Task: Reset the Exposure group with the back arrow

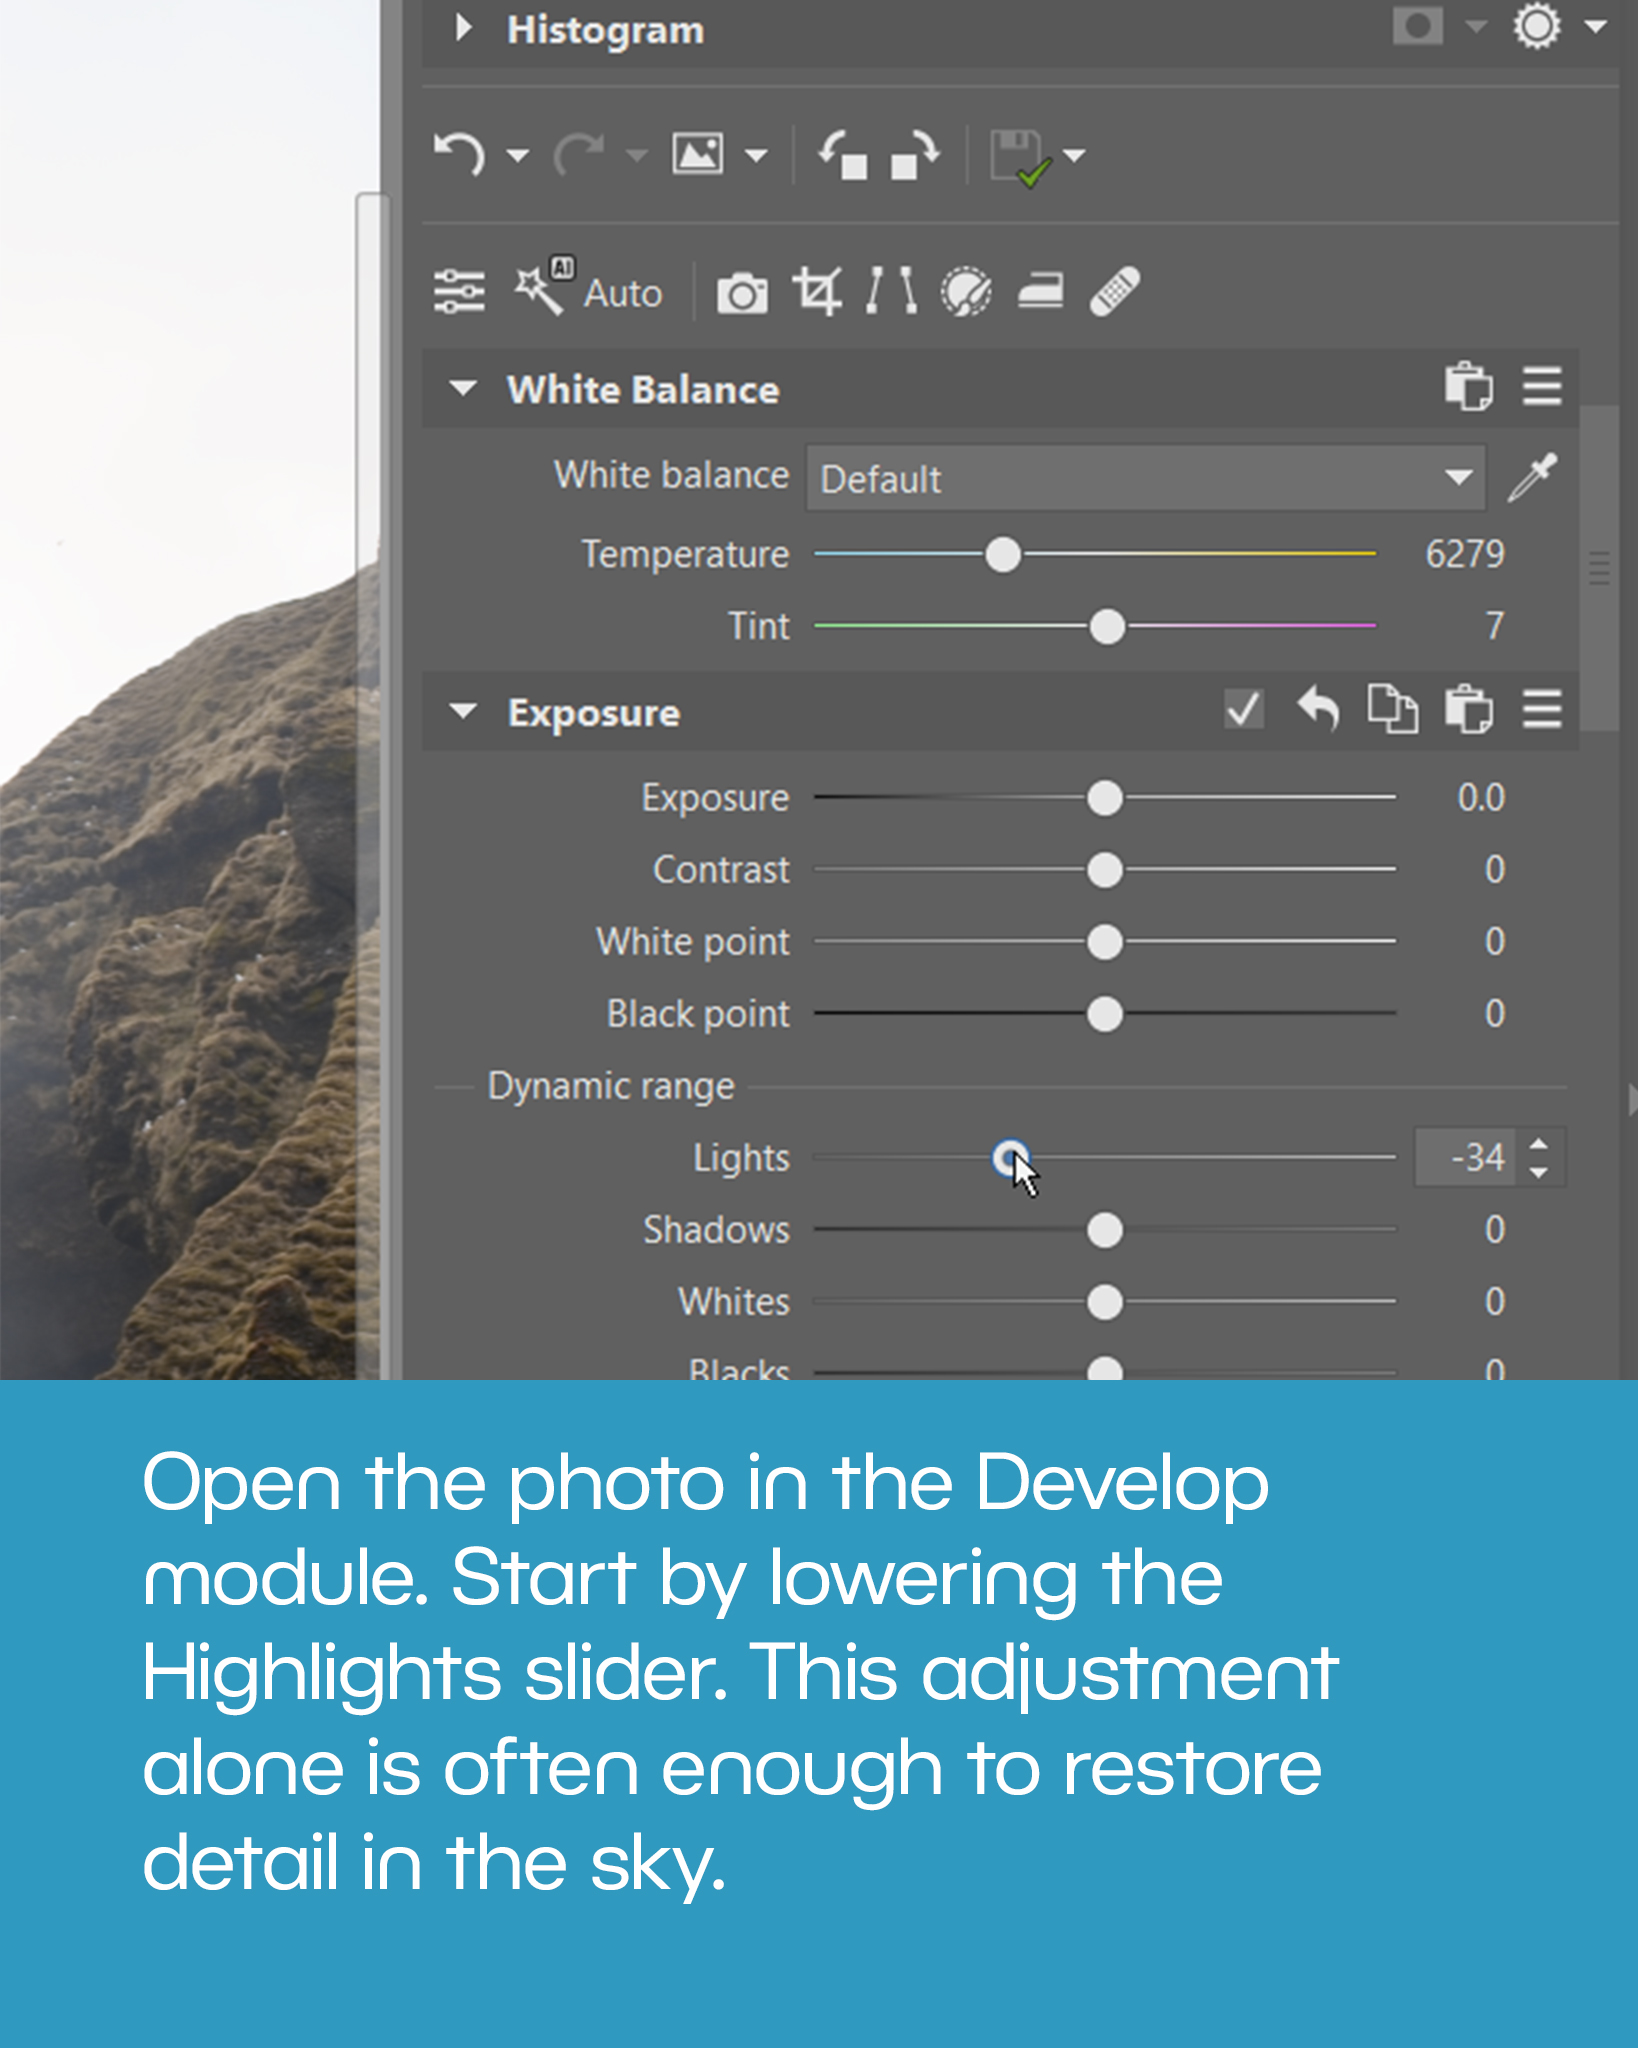Action: pos(1318,710)
